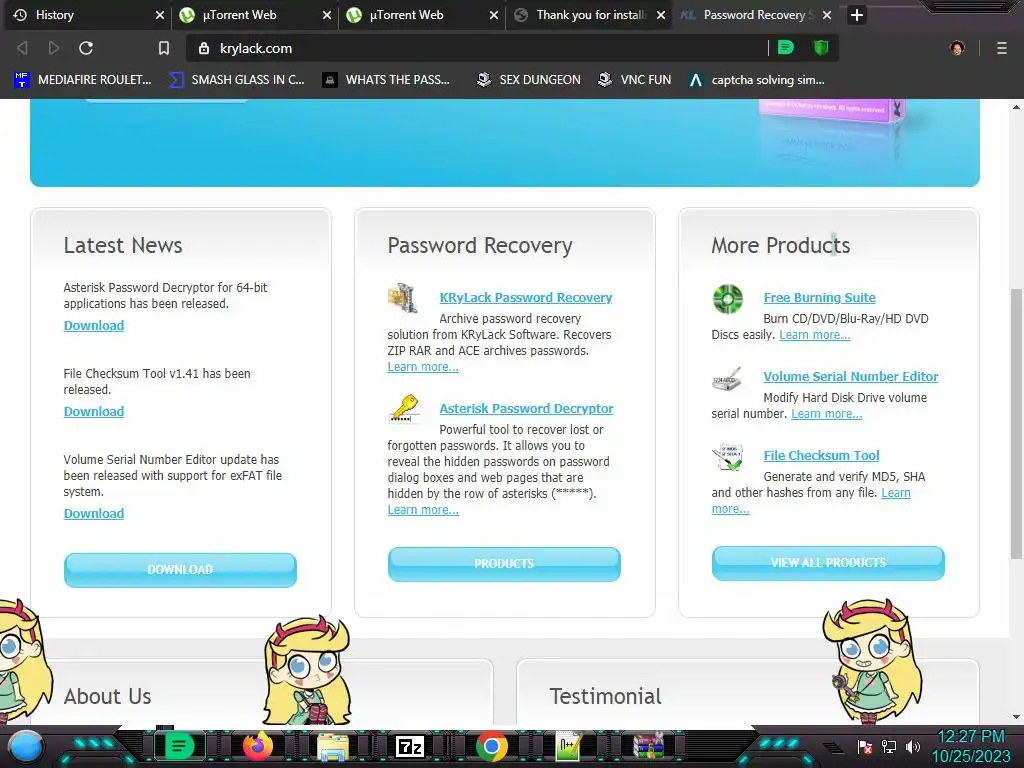Open the green Brave Talk/news icon in address bar
1024x768 pixels.
tap(786, 47)
